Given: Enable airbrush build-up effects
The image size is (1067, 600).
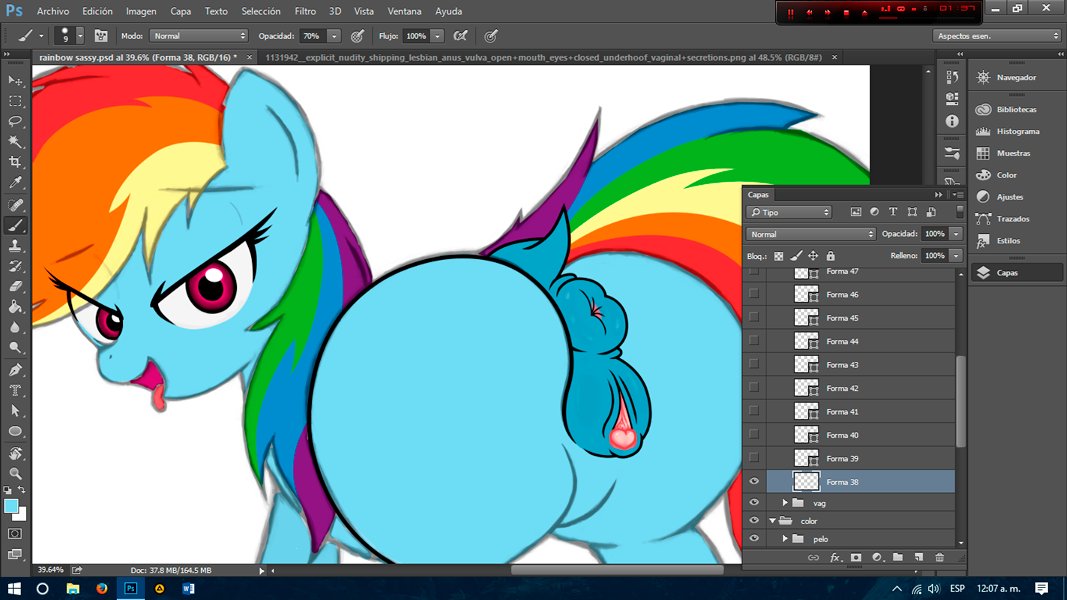Looking at the screenshot, I should [x=461, y=36].
